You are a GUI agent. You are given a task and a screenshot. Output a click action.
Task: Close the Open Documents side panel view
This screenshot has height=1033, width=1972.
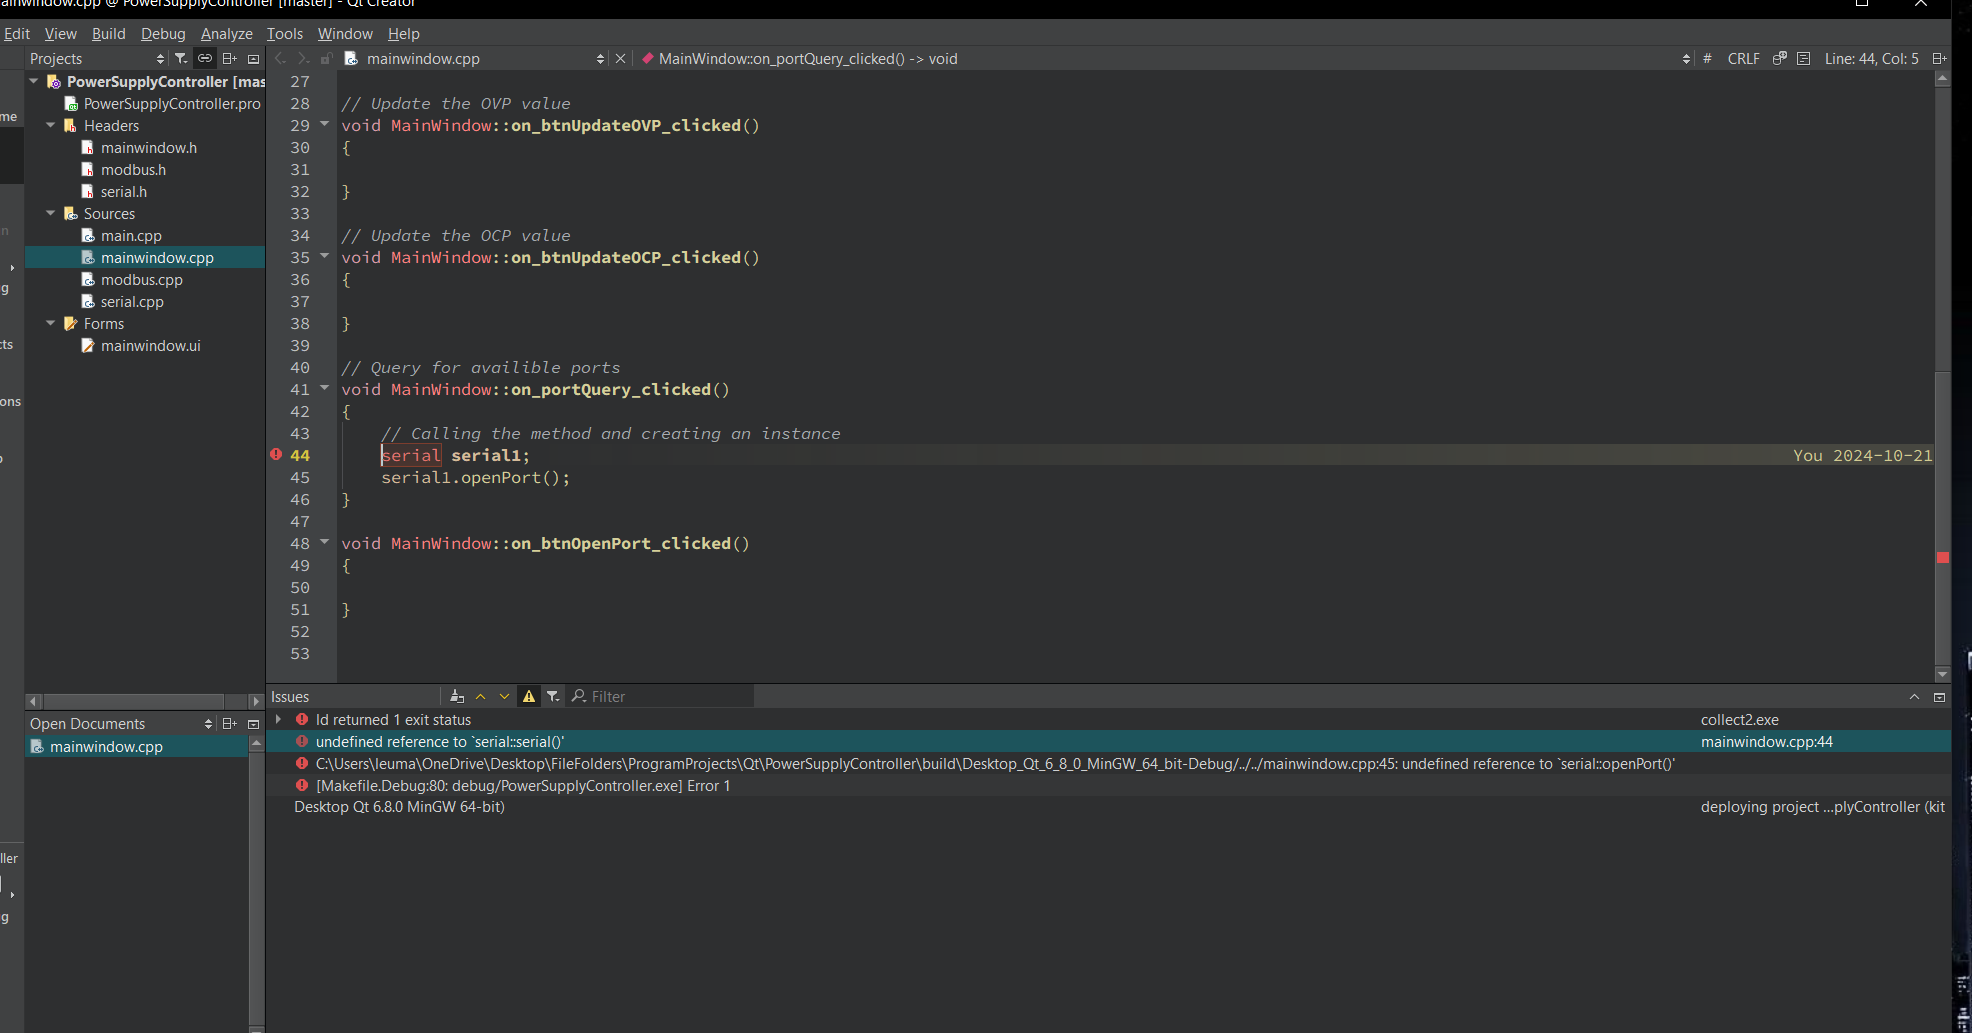253,724
